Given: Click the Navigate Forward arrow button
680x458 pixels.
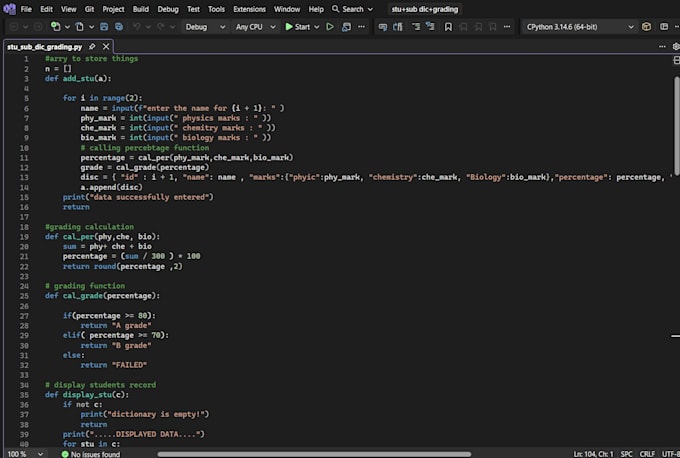Looking at the screenshot, I should tap(38, 27).
